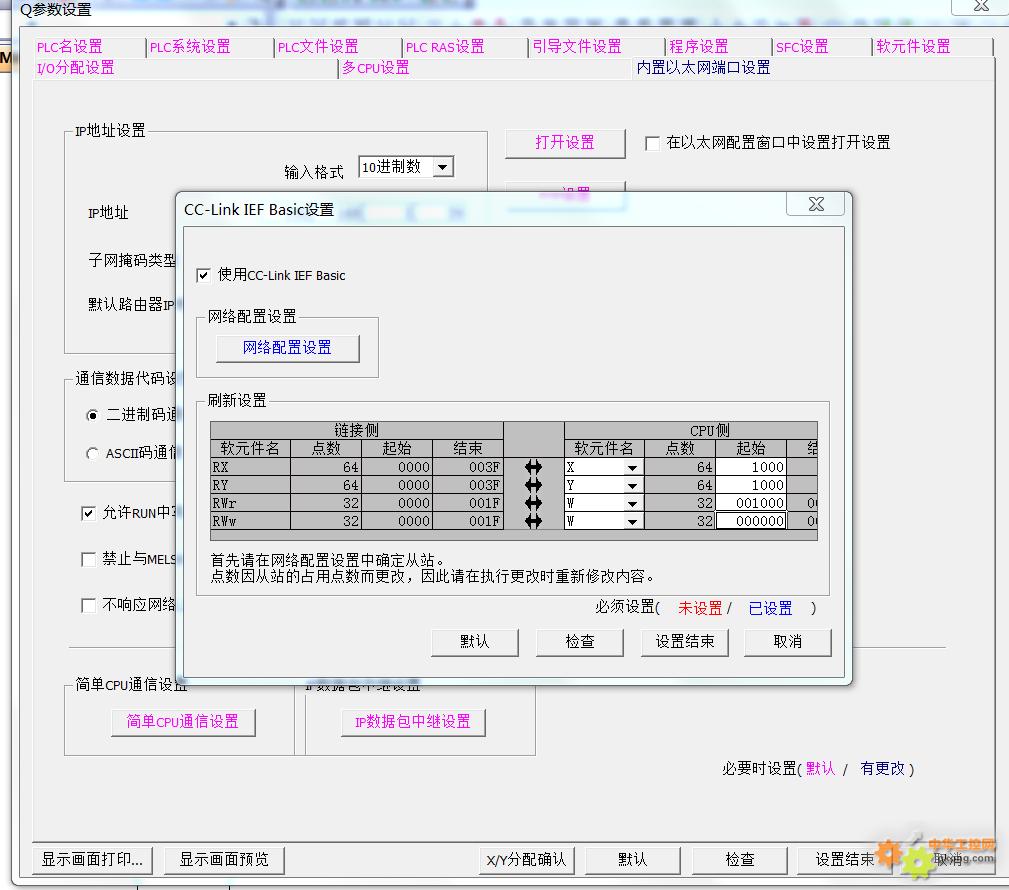Image resolution: width=1009 pixels, height=890 pixels.
Task: Click the 网络配置设置 button
Action: click(287, 348)
